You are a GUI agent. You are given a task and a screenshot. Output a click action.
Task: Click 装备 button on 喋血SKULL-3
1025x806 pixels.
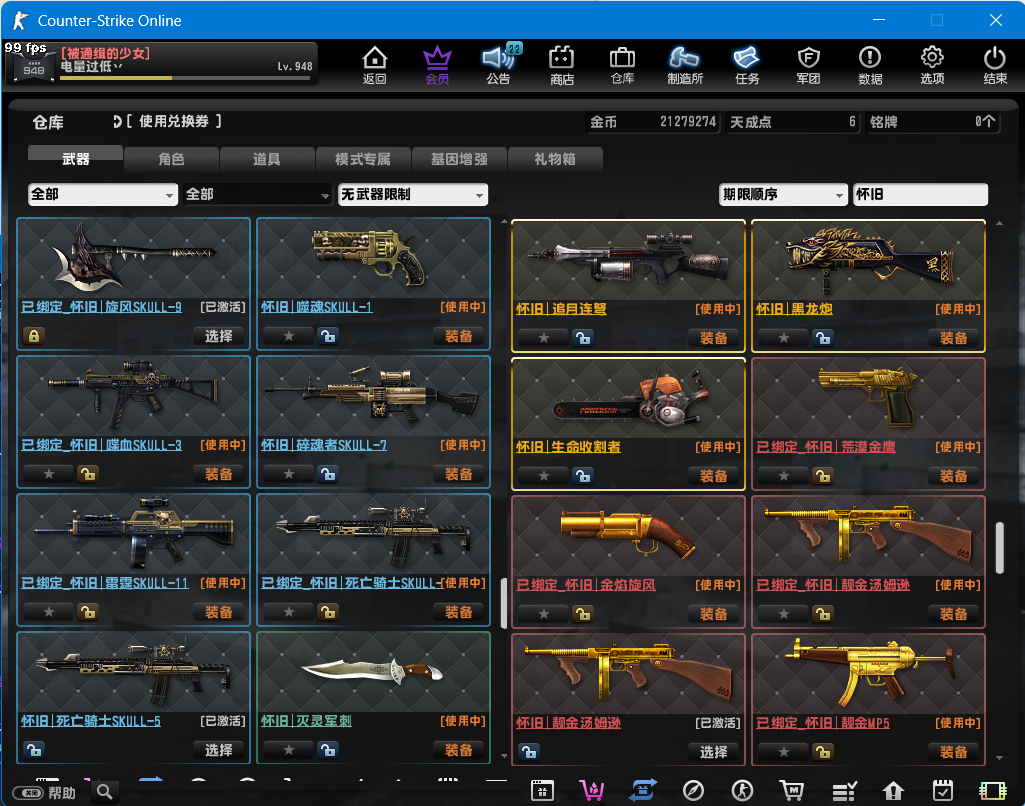pos(218,474)
